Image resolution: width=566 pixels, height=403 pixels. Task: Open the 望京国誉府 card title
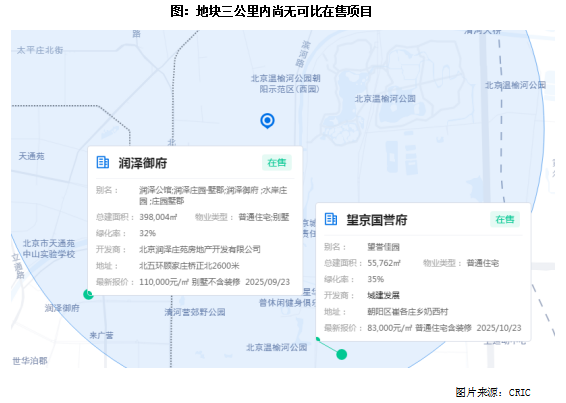pos(377,220)
